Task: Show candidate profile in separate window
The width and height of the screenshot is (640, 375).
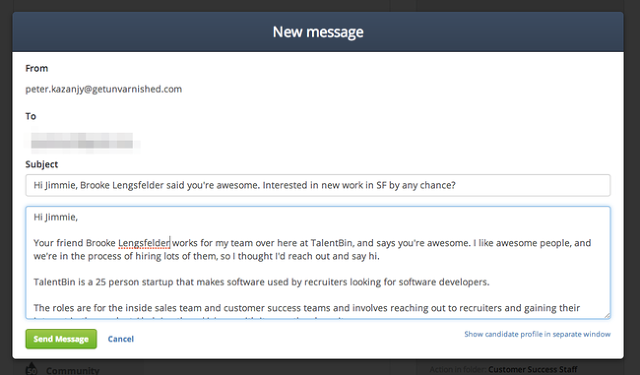Action: 537,334
